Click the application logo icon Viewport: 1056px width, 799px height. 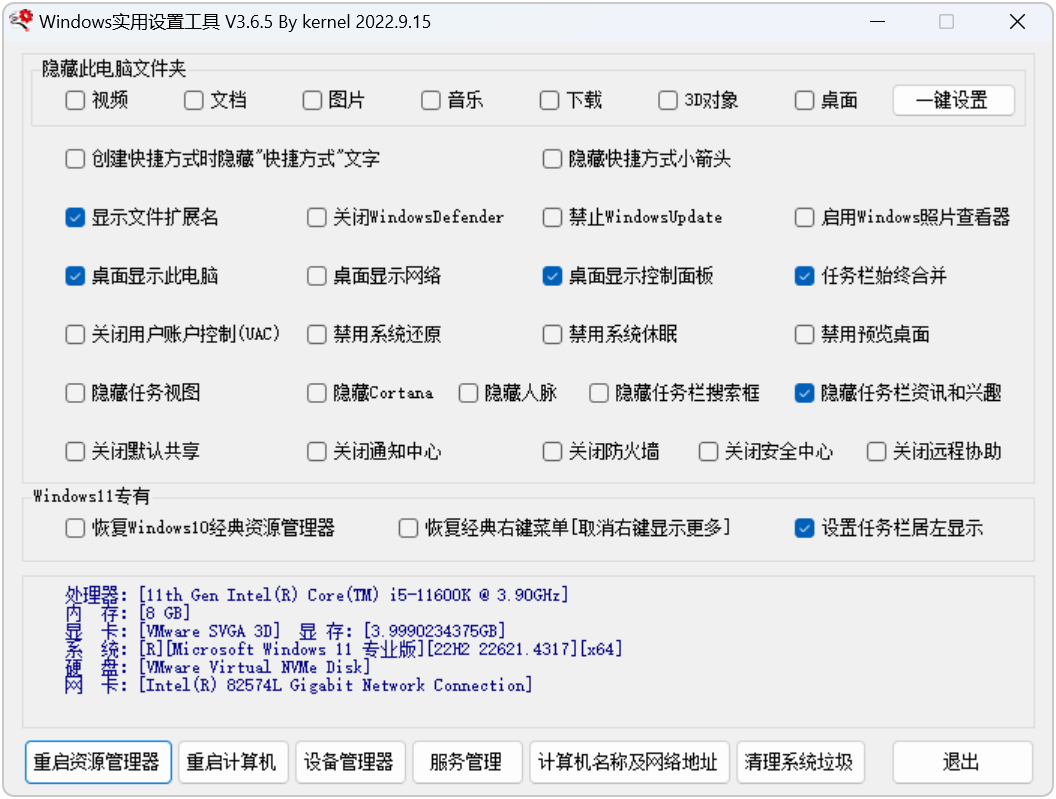click(20, 20)
